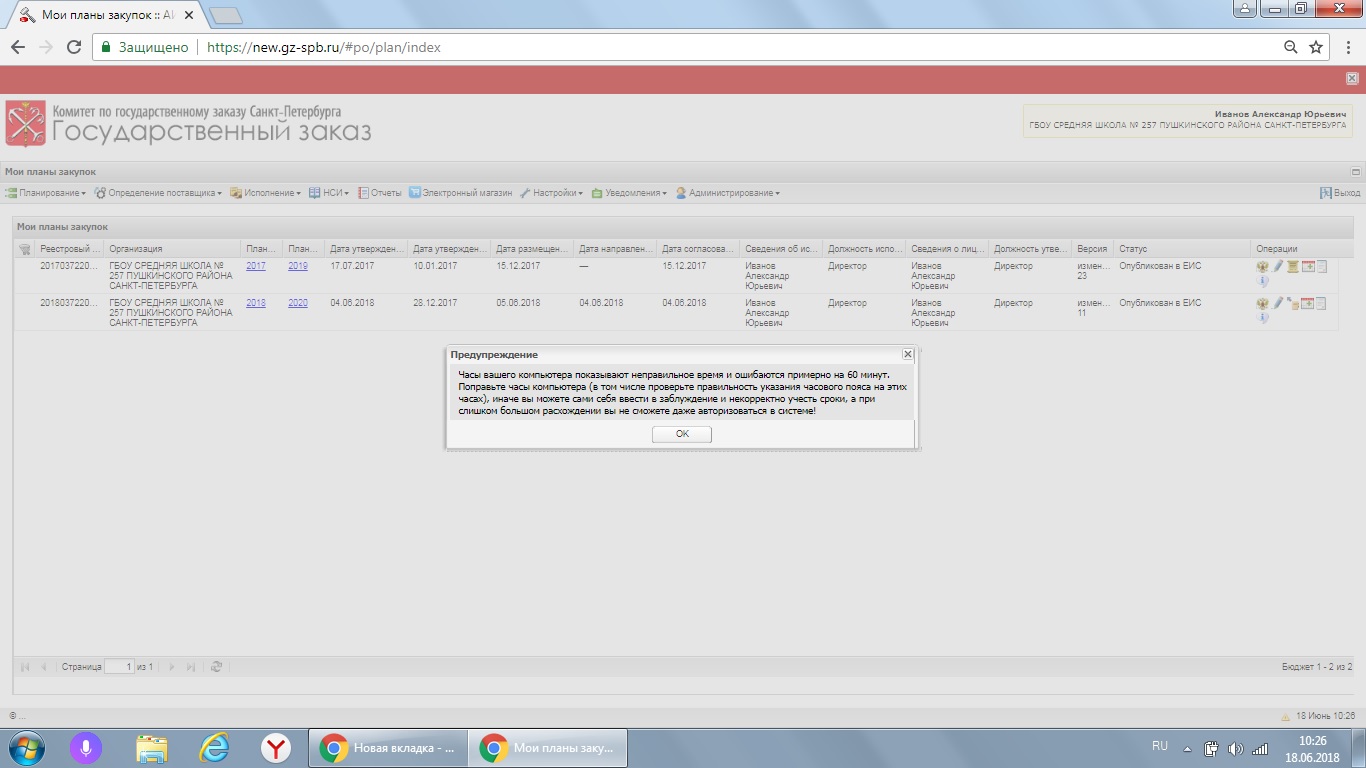The height and width of the screenshot is (768, 1366).
Task: Jump to the last page of the grid
Action: coord(190,667)
